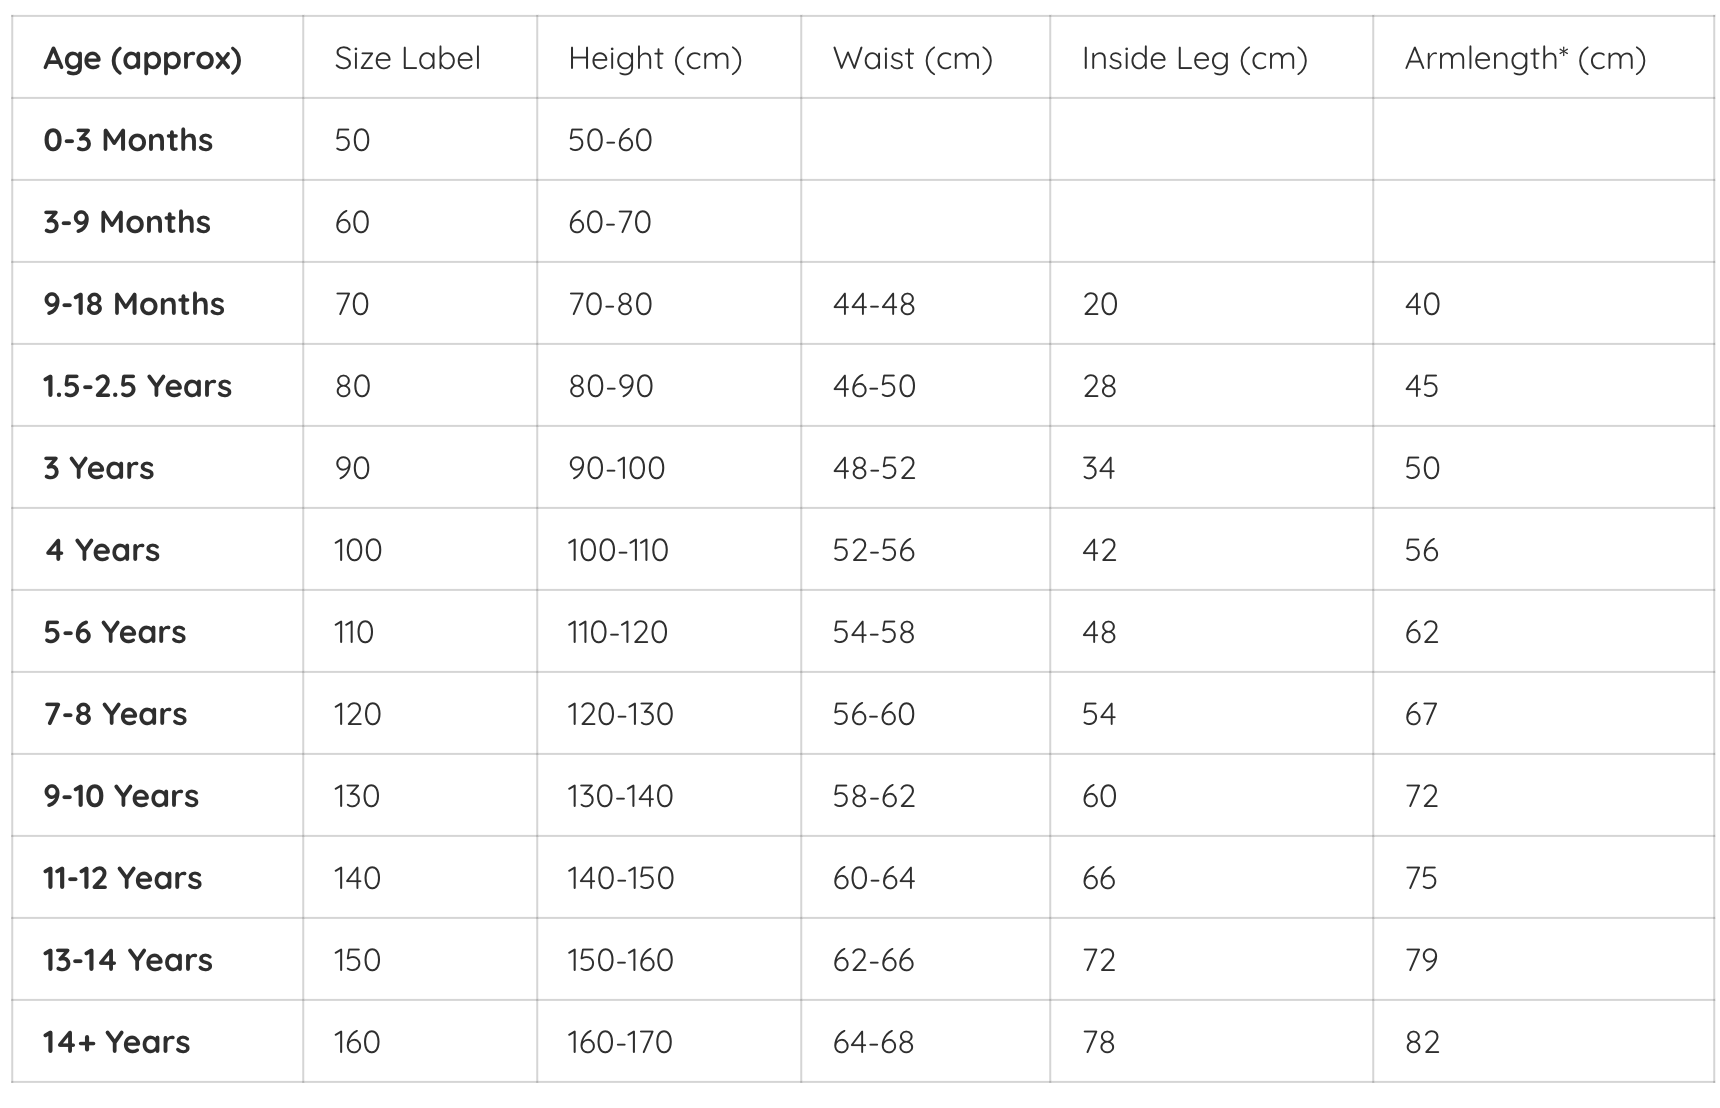Select the Waist (cm) column header

[x=912, y=59]
